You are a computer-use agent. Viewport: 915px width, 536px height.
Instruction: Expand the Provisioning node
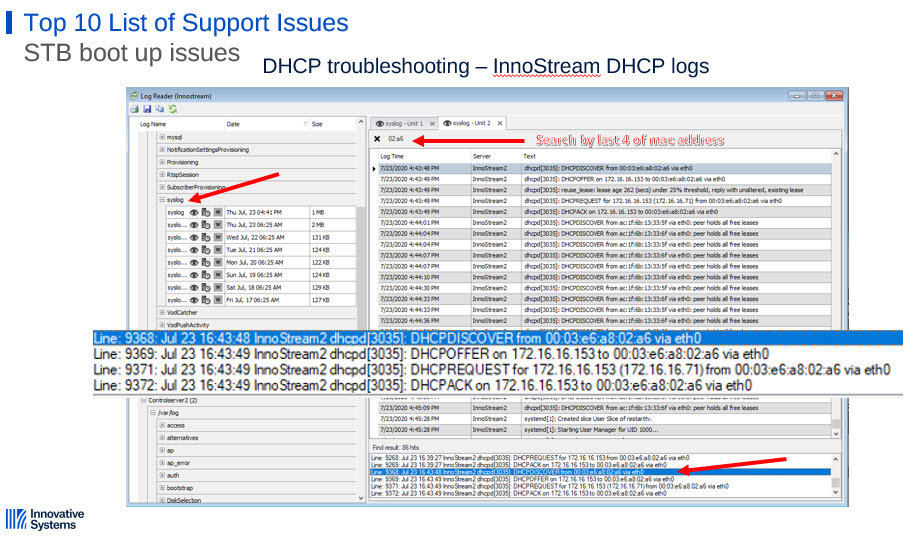(162, 162)
